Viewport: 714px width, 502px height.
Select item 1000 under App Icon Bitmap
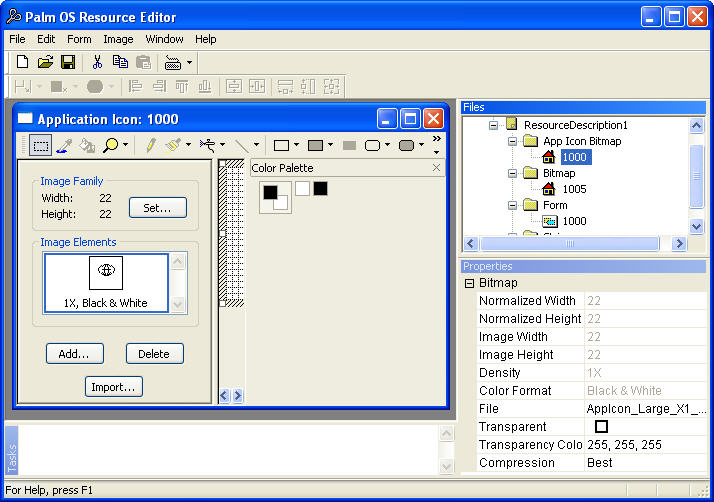(575, 157)
